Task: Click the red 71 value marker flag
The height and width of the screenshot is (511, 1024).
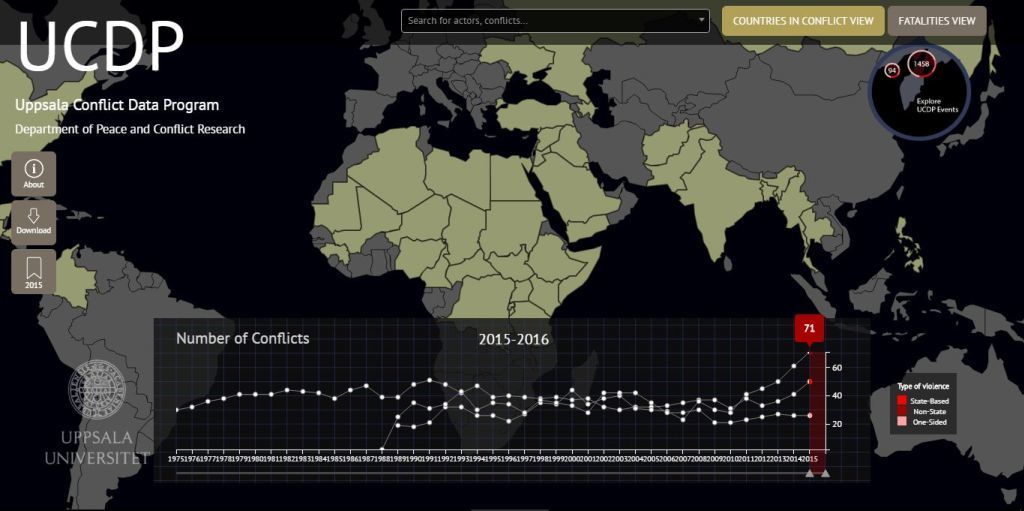Action: click(808, 327)
